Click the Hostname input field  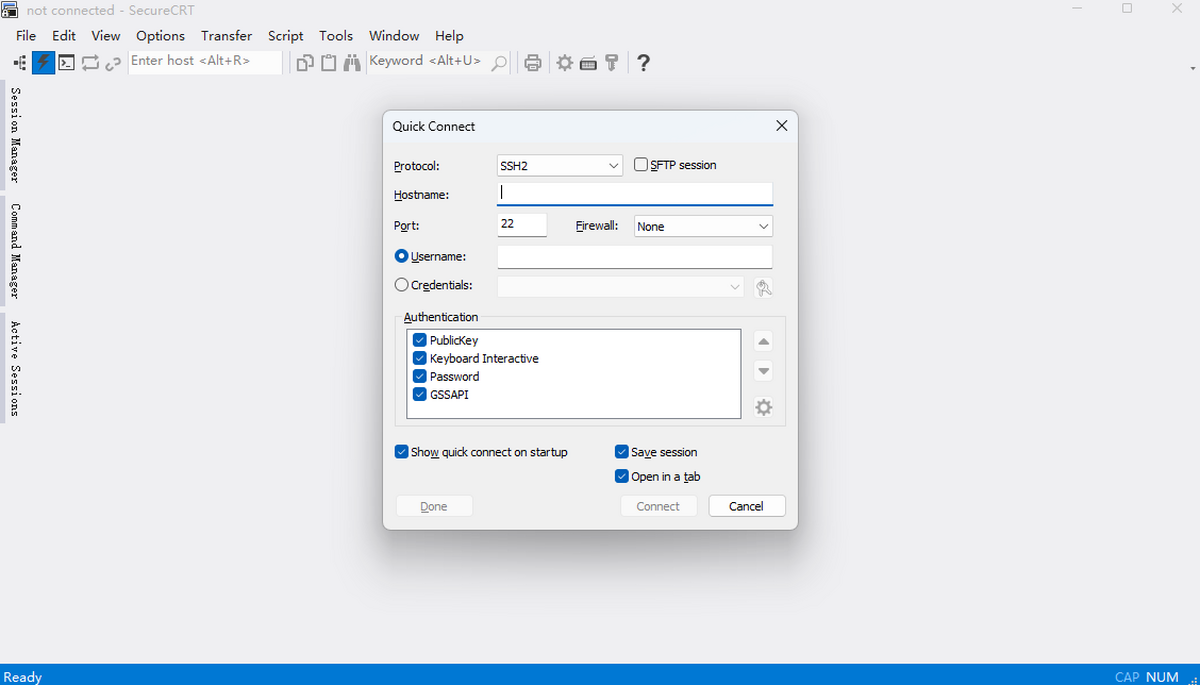tap(635, 193)
